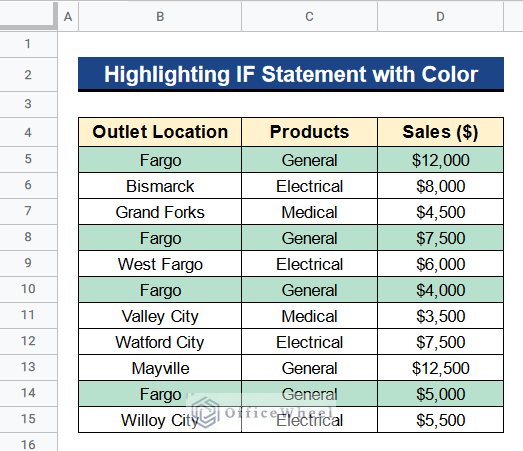Select Electrical in the Watford City row

(x=310, y=342)
